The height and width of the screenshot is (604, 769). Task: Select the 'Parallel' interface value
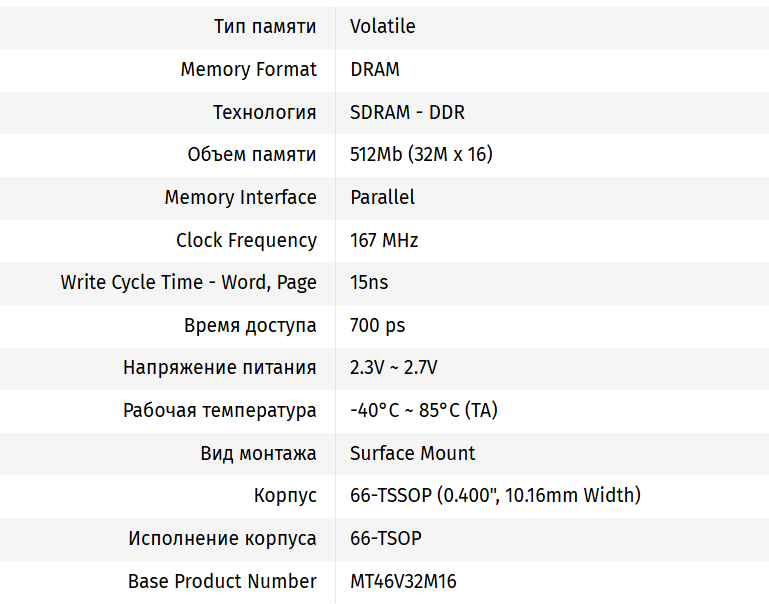point(382,197)
